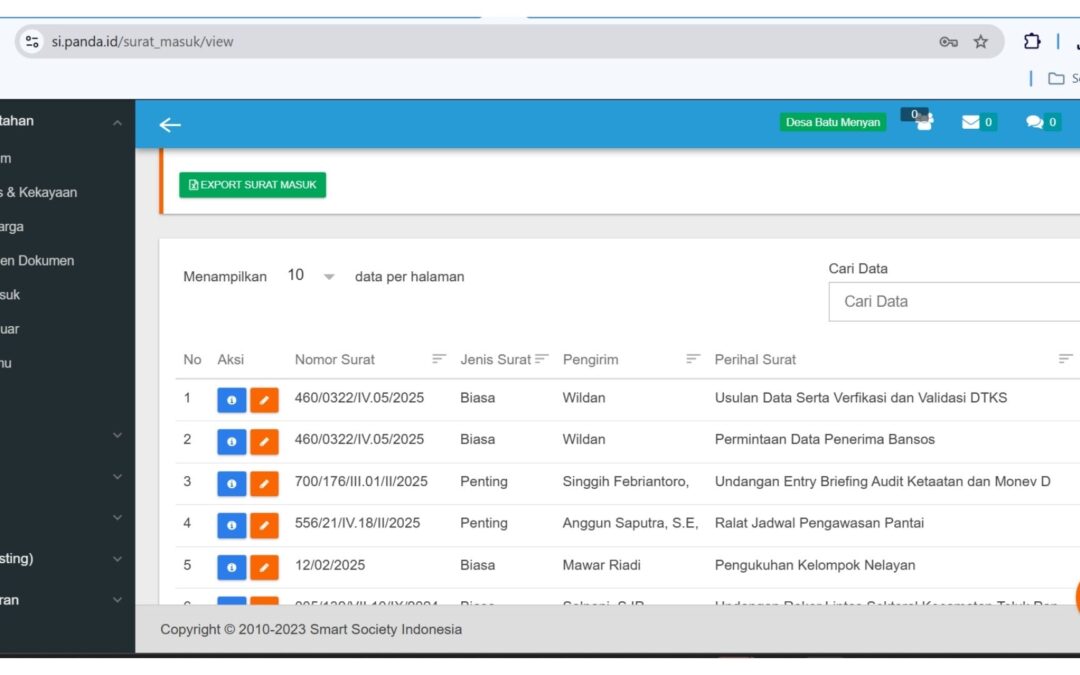Open info for Usulan Data DTKS letter
The width and height of the screenshot is (1080, 675).
coord(231,399)
